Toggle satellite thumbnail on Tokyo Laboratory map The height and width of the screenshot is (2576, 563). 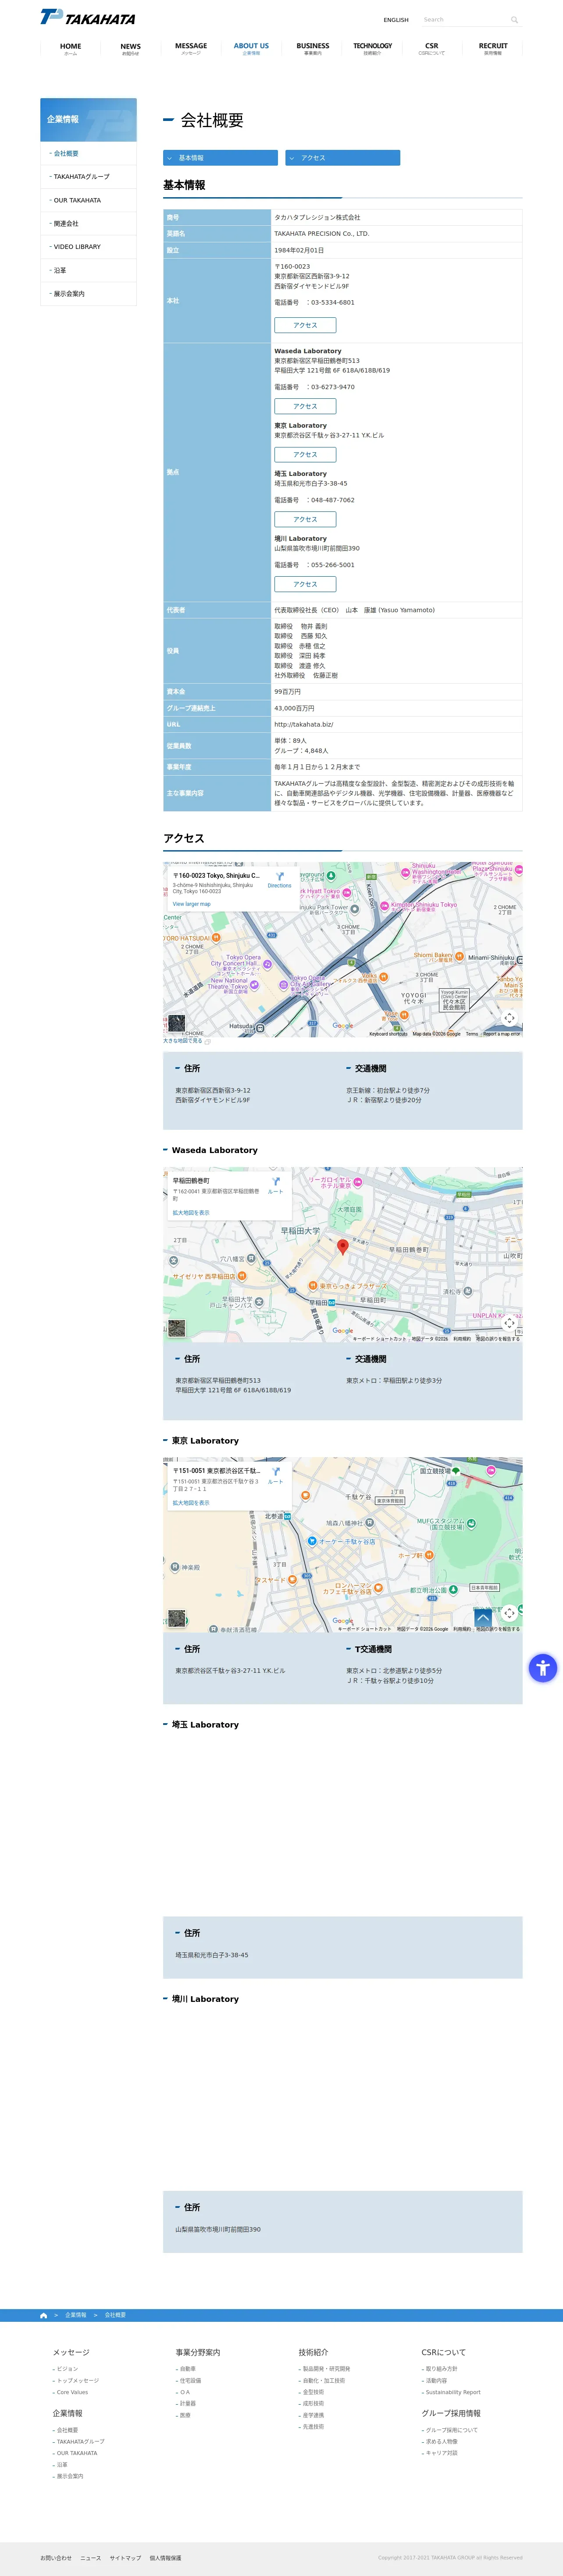click(177, 1618)
